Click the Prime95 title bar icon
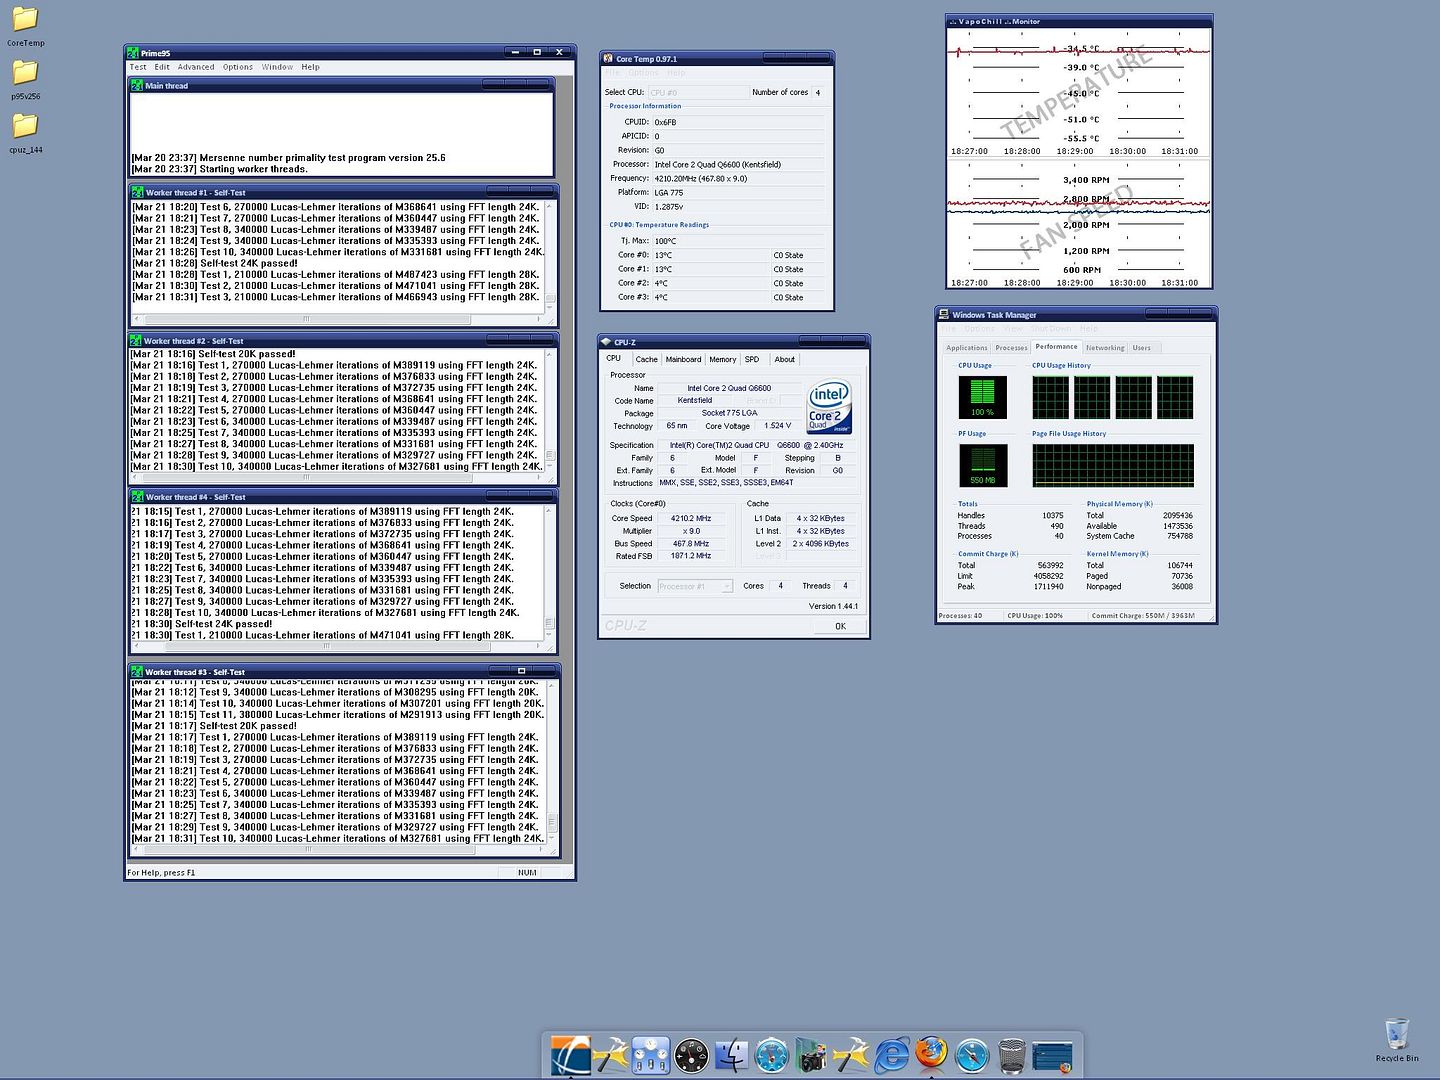This screenshot has height=1080, width=1440. coord(133,53)
